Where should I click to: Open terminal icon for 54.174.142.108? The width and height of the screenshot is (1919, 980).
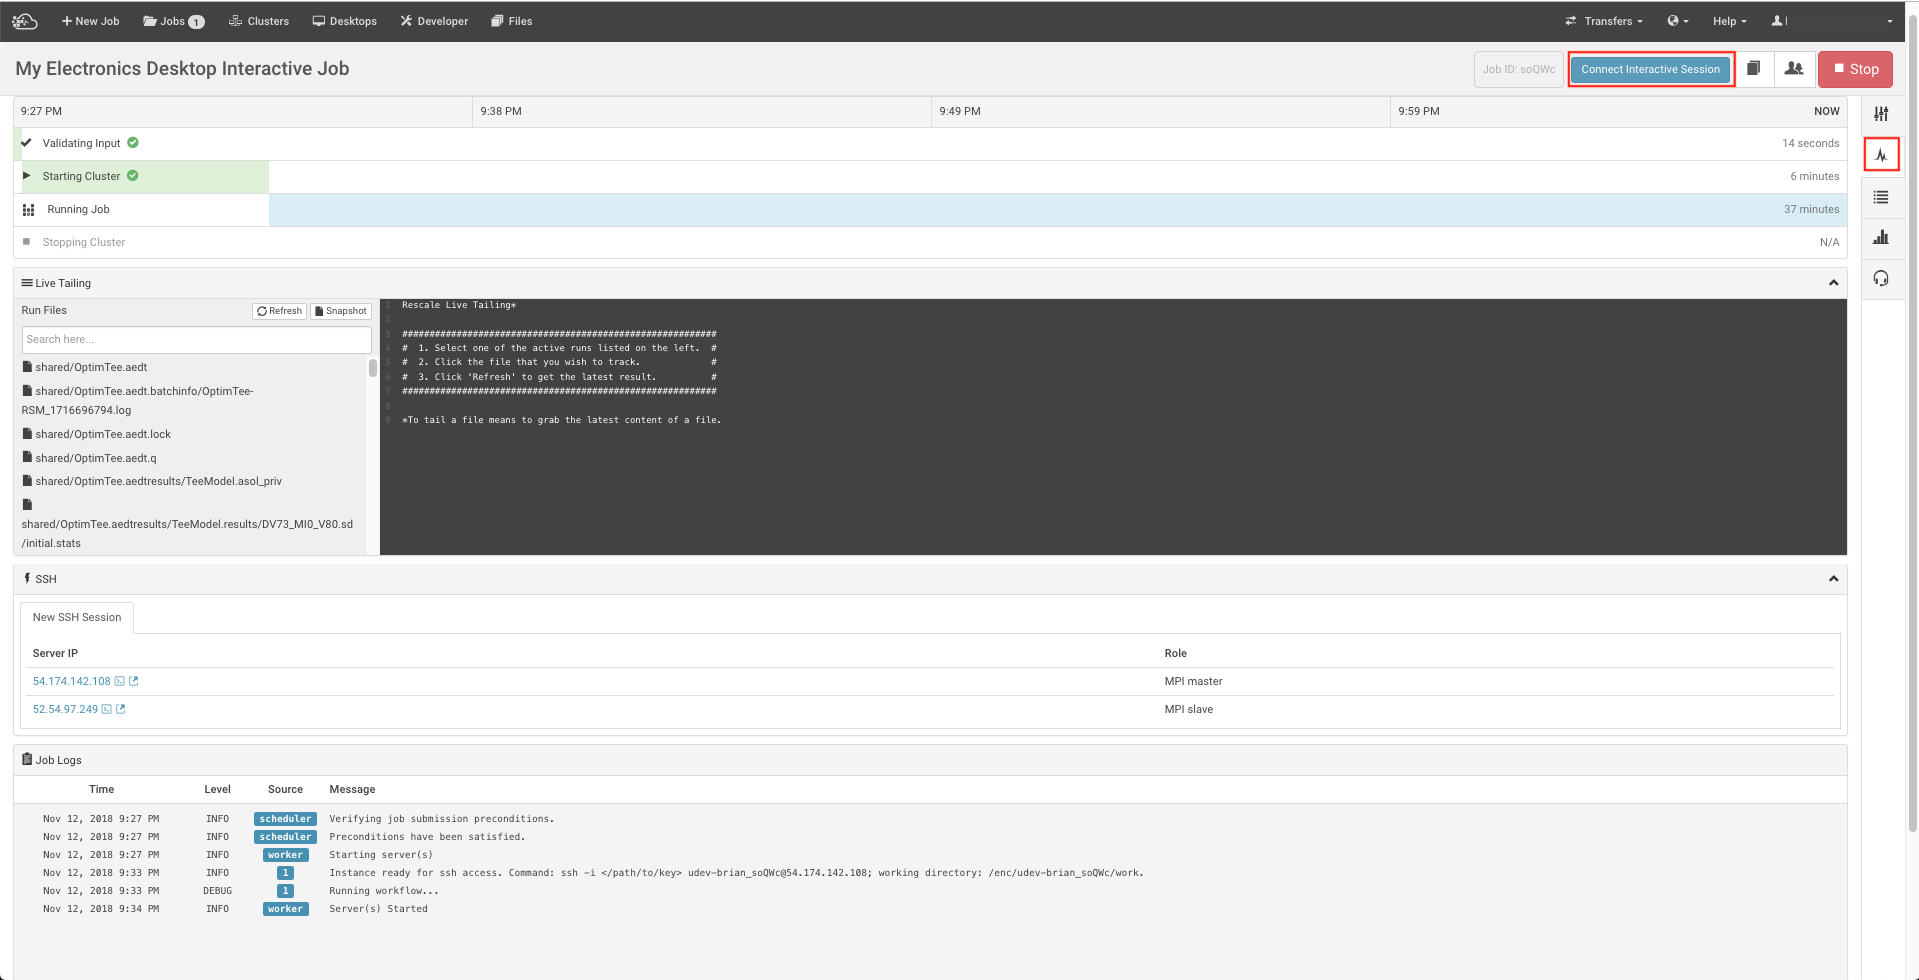point(120,681)
